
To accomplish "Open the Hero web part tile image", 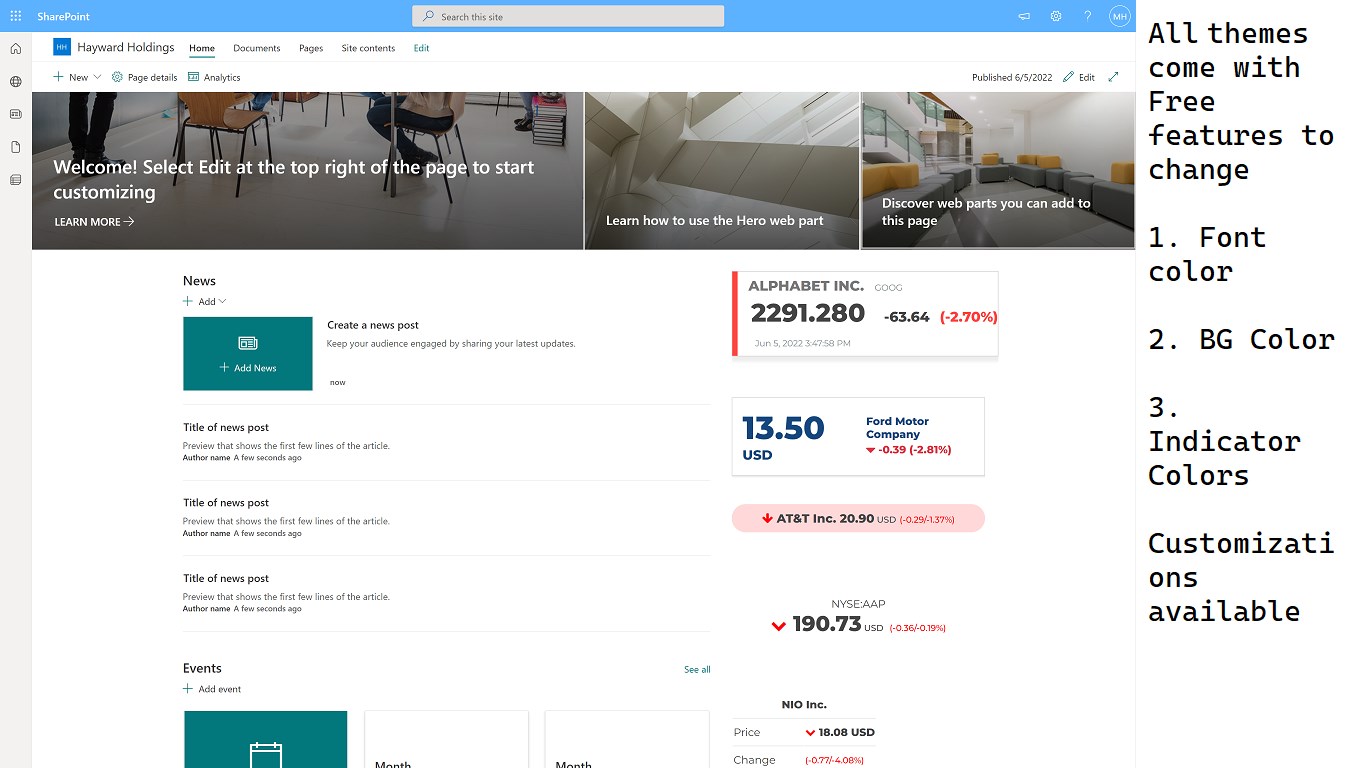I will tap(721, 171).
